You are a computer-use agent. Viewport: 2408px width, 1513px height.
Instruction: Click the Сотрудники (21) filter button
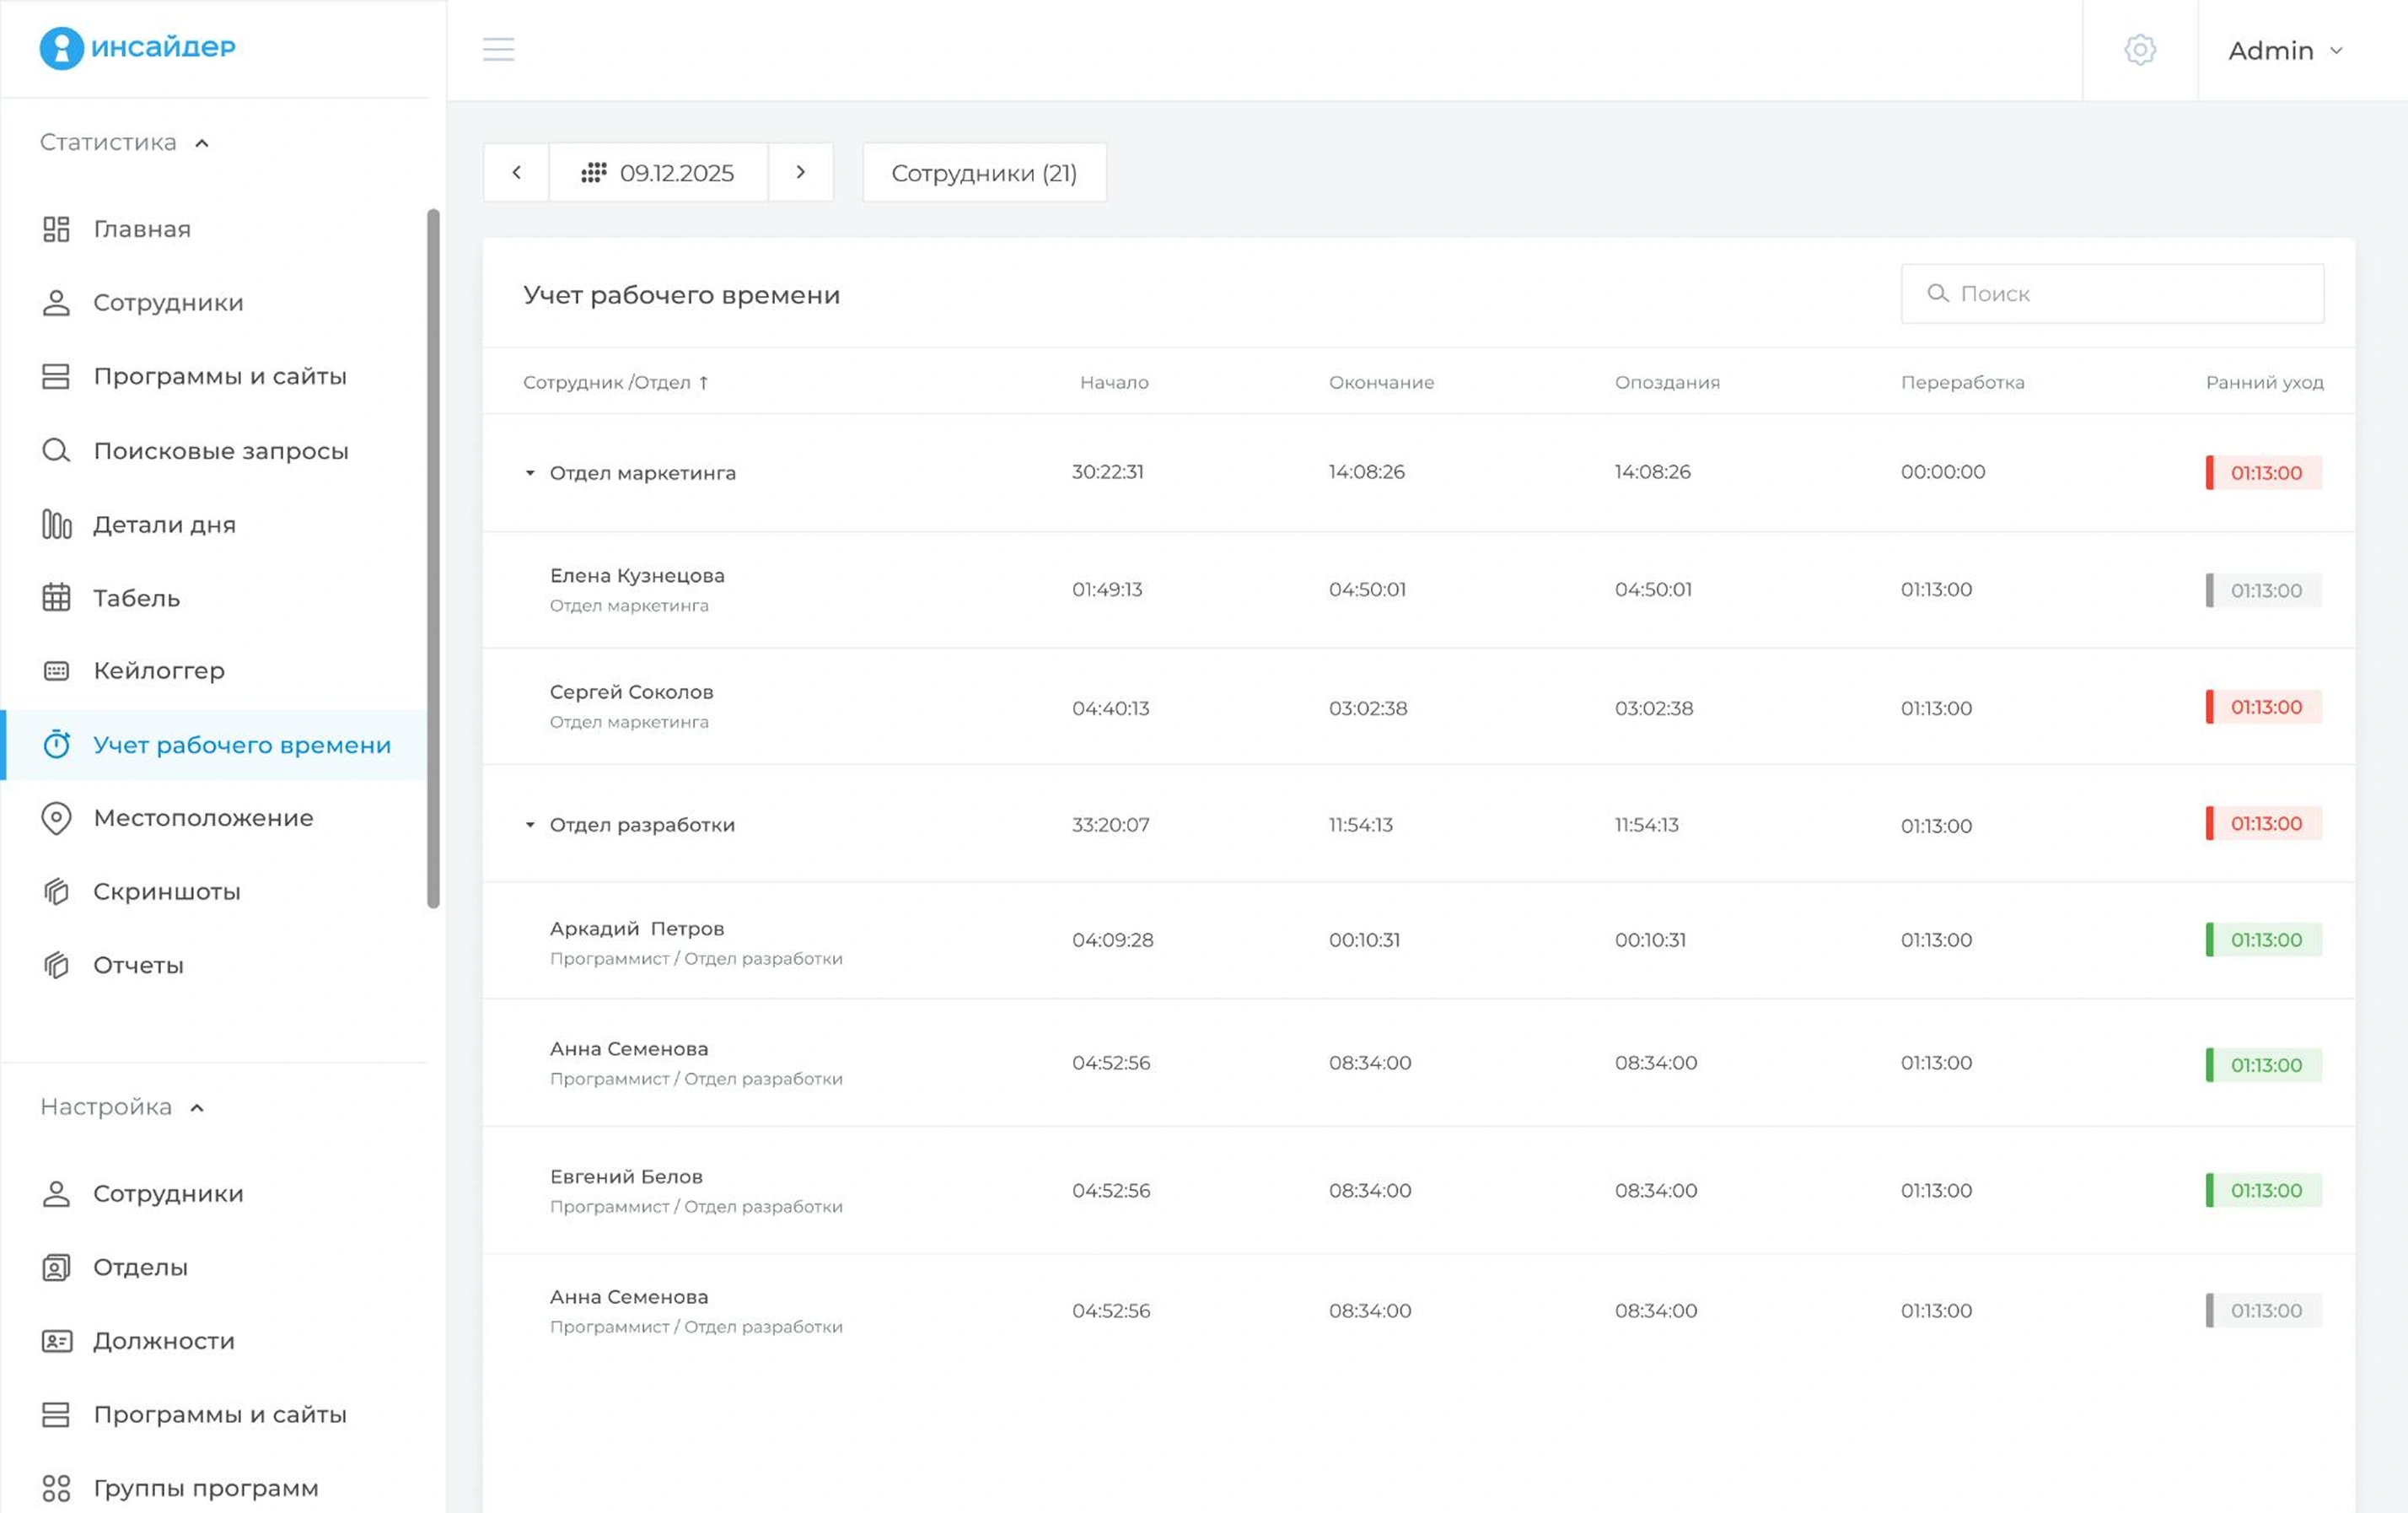coord(984,172)
